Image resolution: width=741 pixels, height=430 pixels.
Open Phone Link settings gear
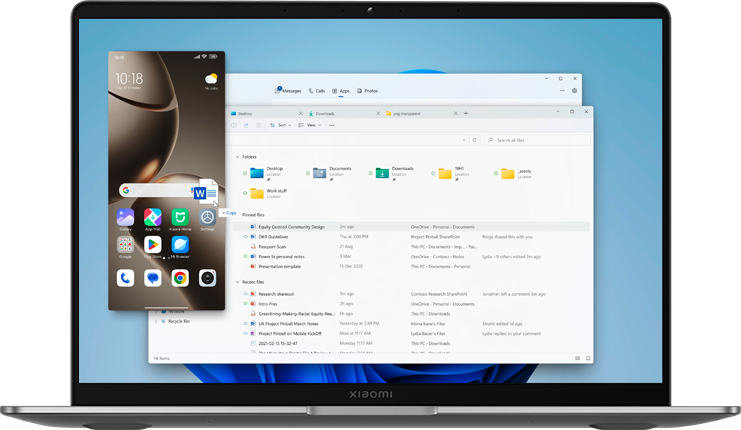[575, 91]
